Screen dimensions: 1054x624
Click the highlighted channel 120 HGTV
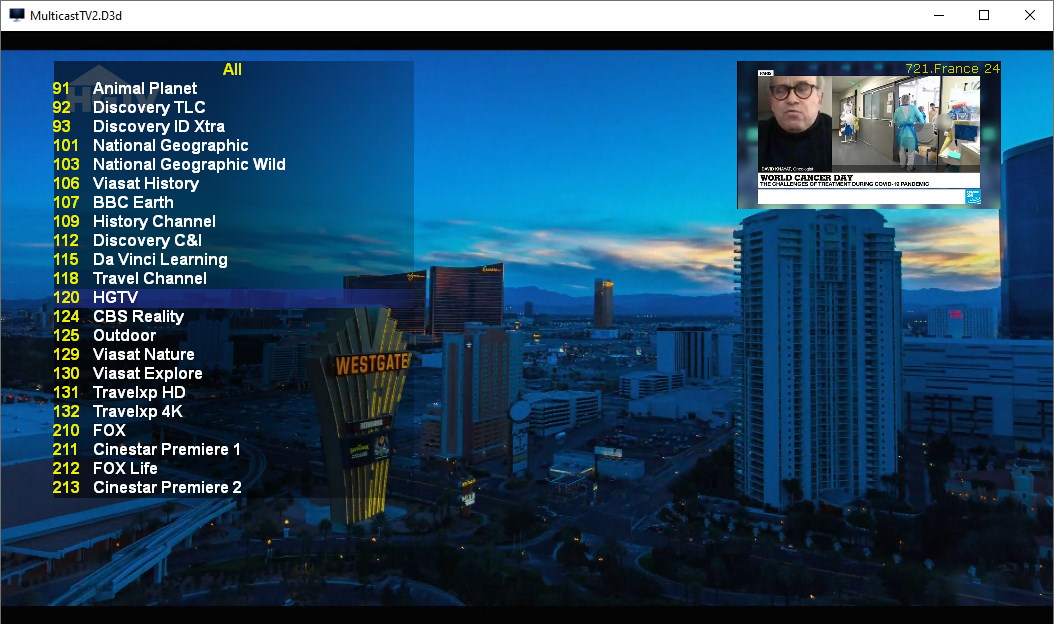(x=233, y=297)
